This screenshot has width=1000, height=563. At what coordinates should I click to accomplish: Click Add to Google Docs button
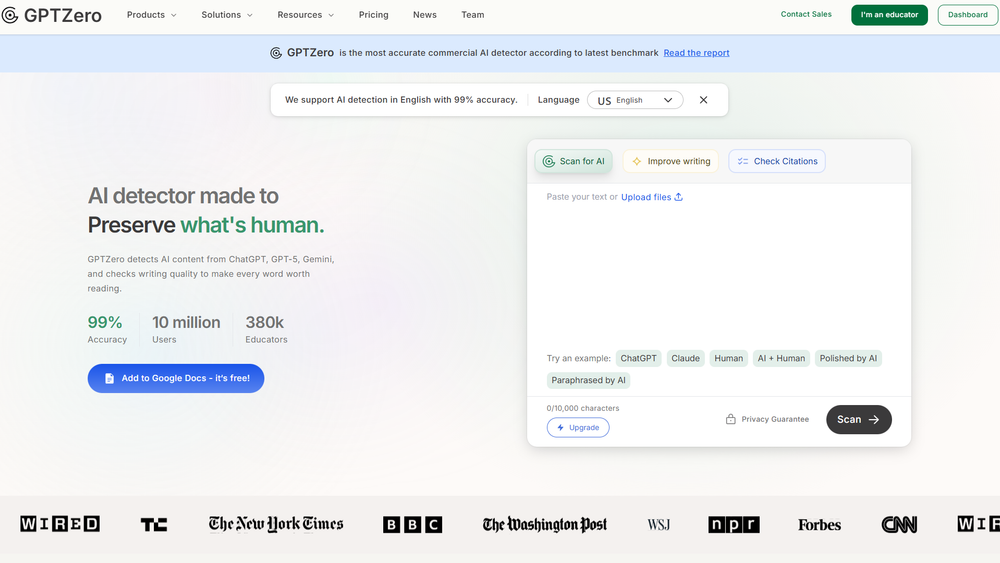coord(176,378)
